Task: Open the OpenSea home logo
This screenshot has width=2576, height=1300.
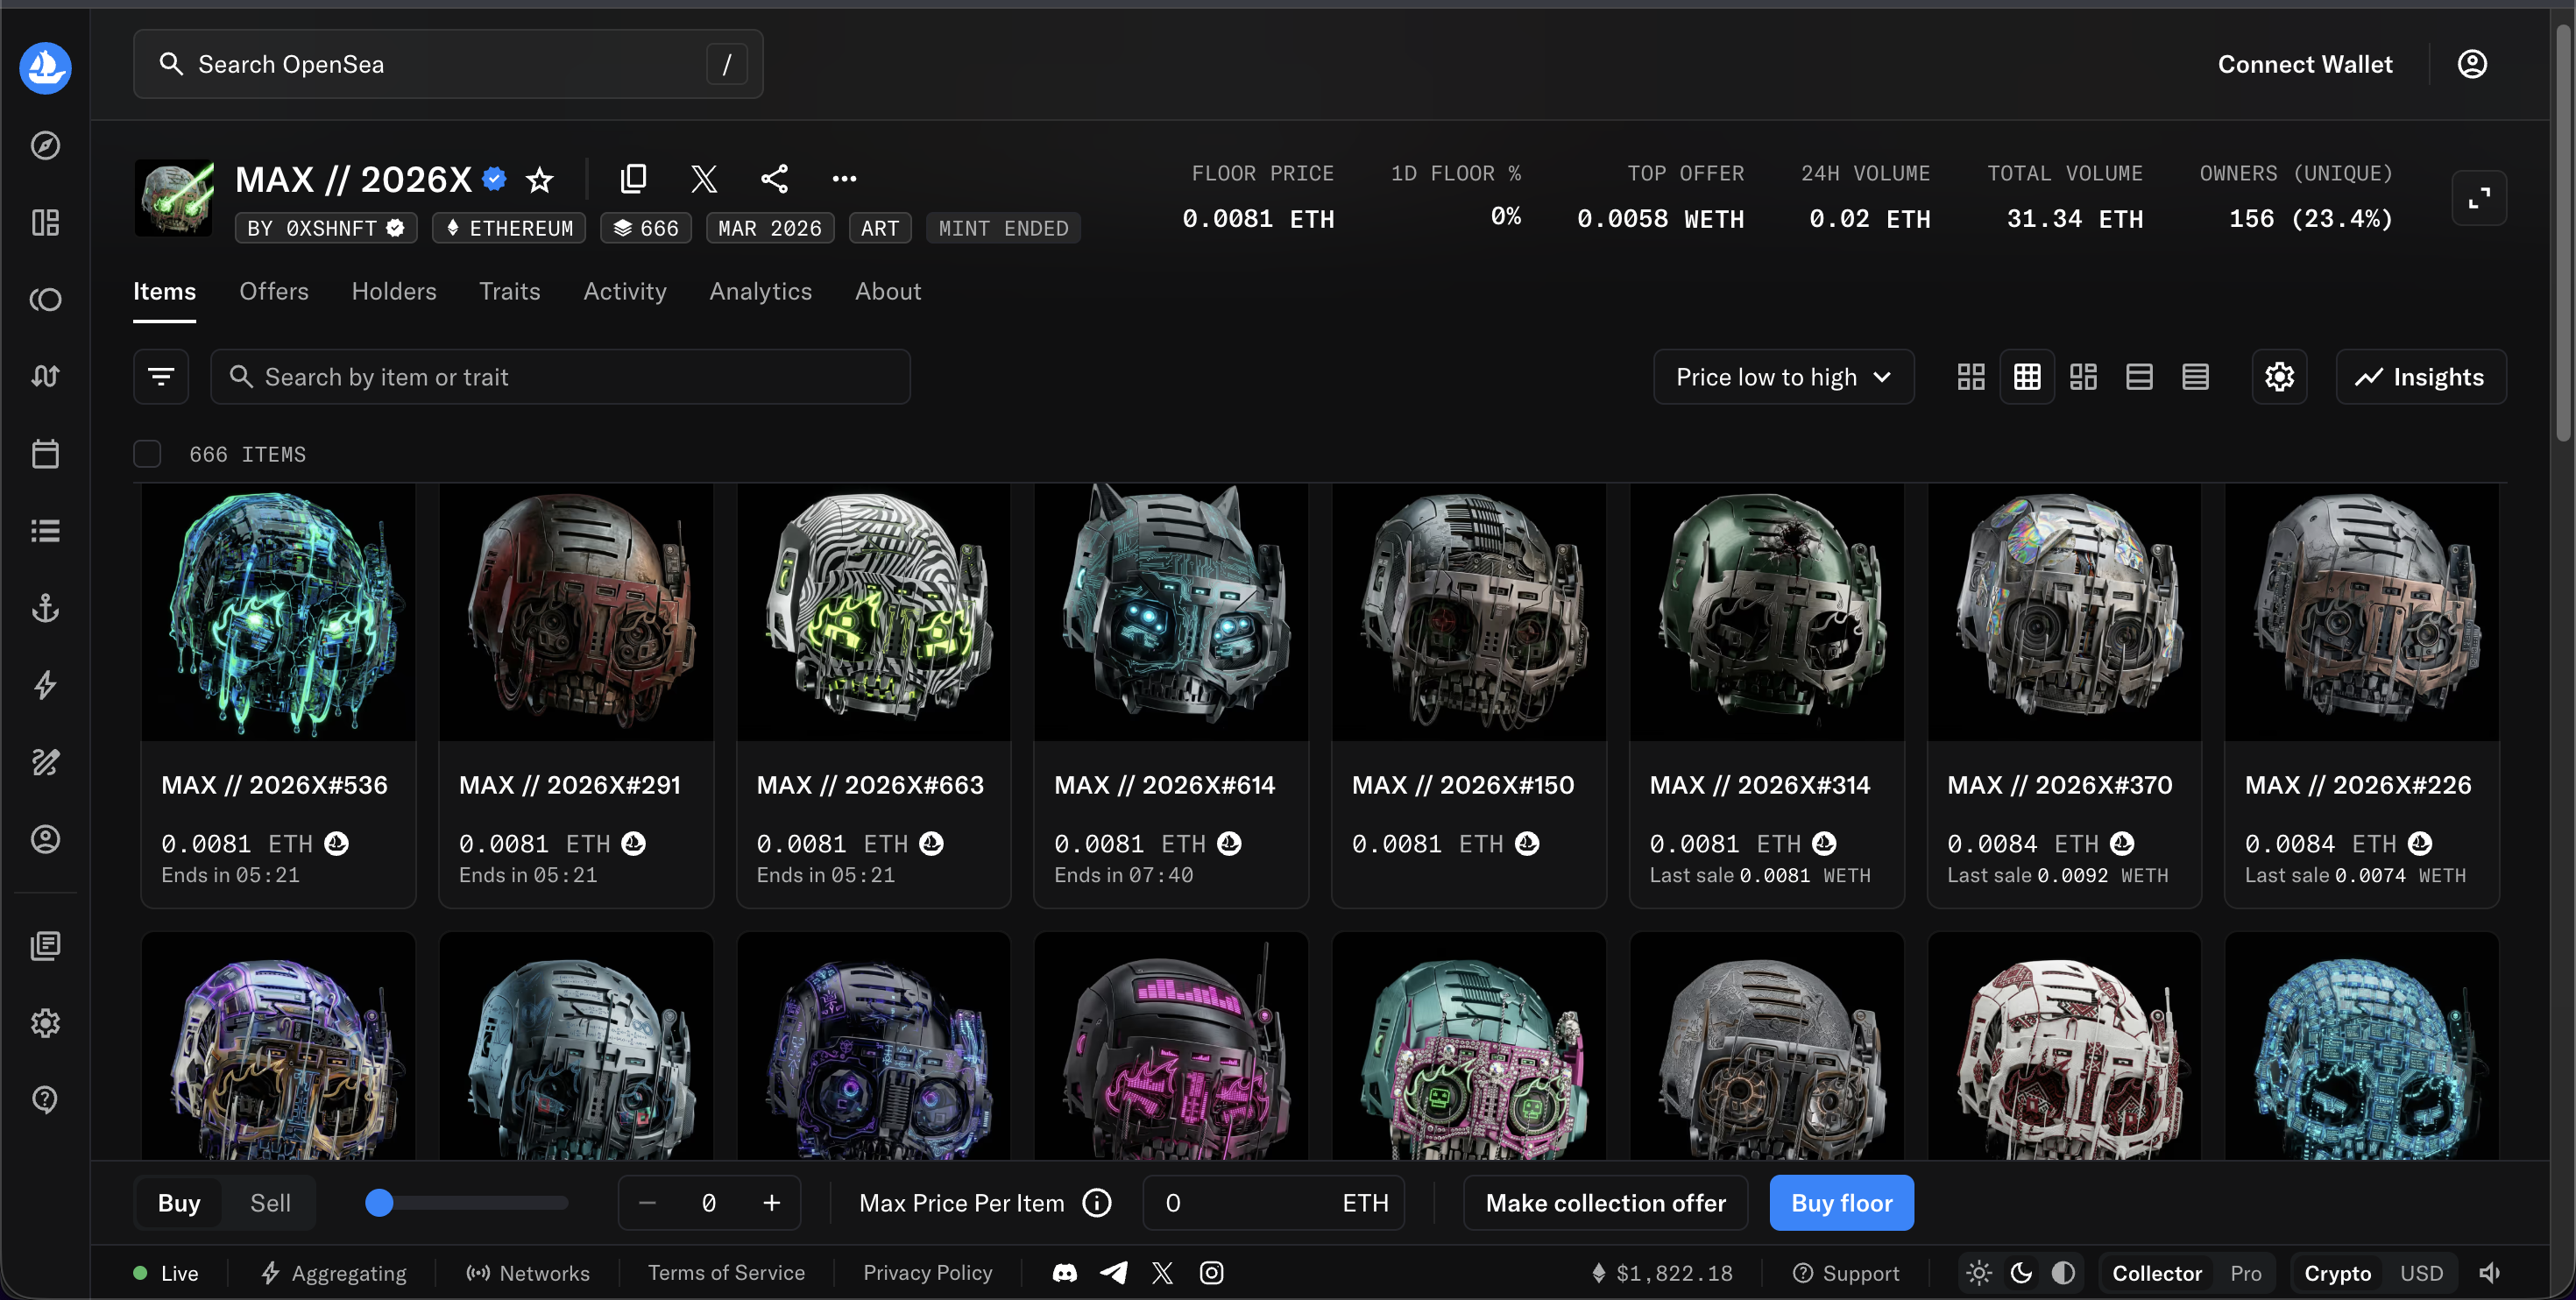Action: tap(45, 67)
